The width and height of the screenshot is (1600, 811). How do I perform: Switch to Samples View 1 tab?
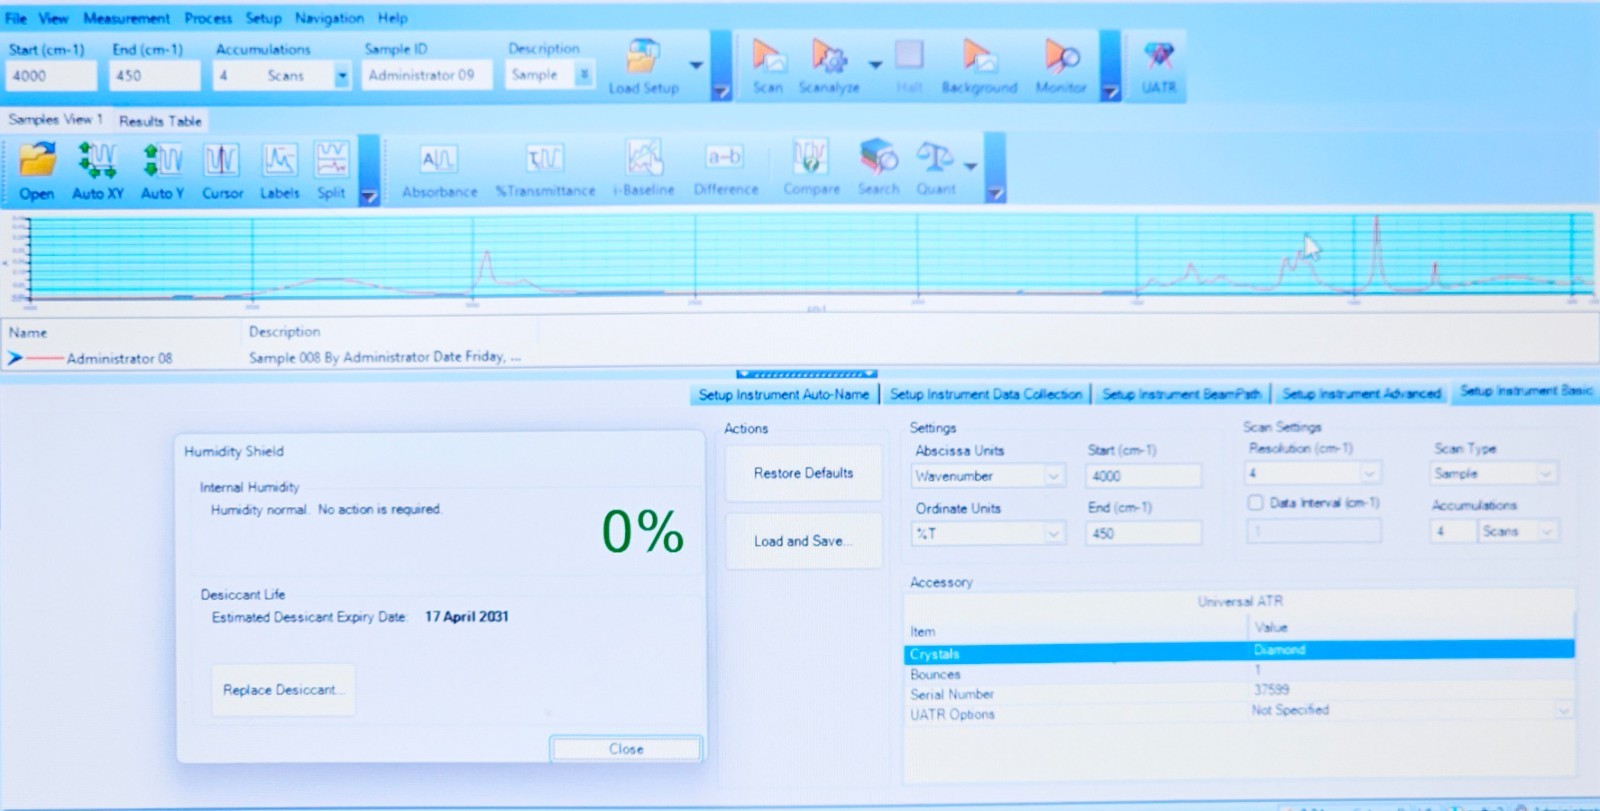(55, 119)
